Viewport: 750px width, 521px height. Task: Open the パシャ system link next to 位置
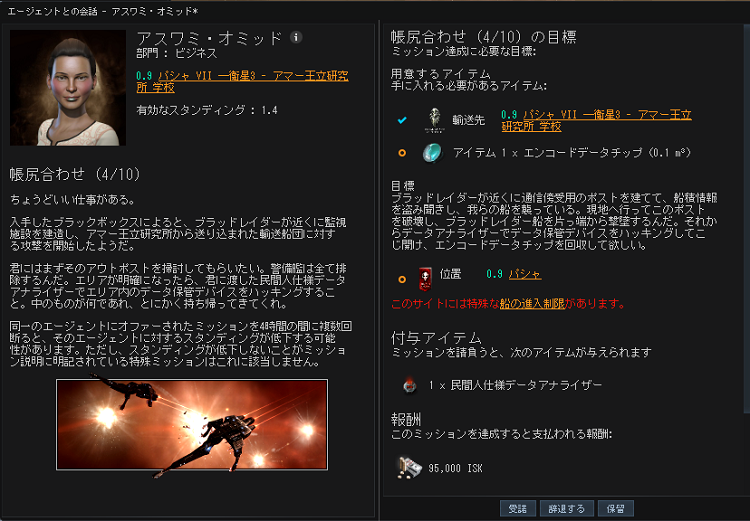[x=525, y=274]
